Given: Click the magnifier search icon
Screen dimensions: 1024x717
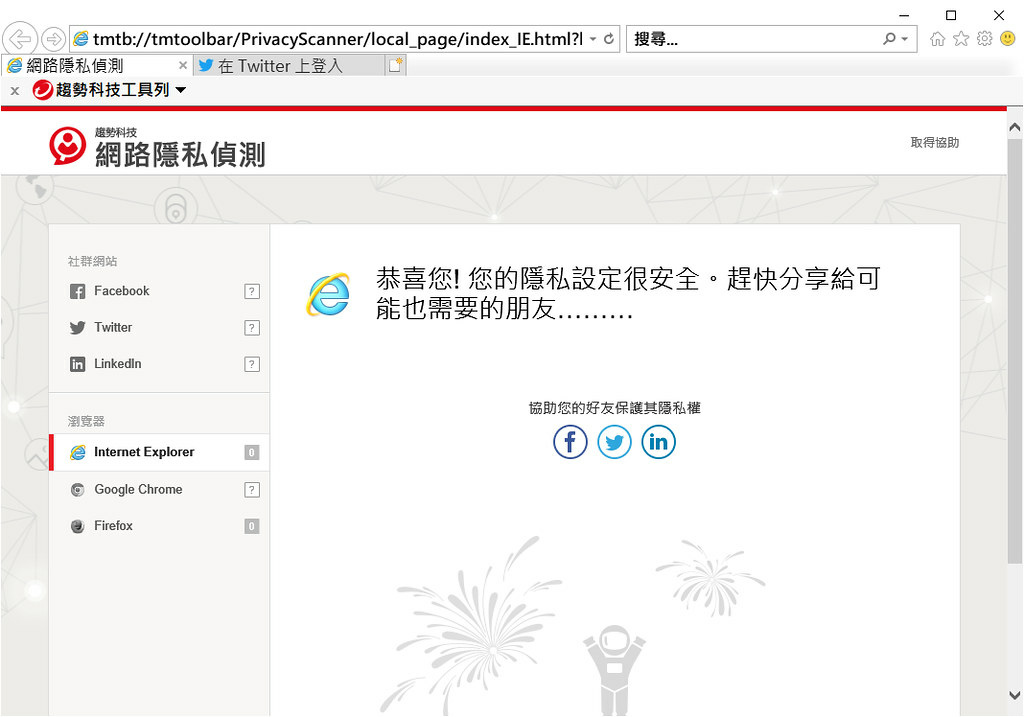Looking at the screenshot, I should coord(889,39).
